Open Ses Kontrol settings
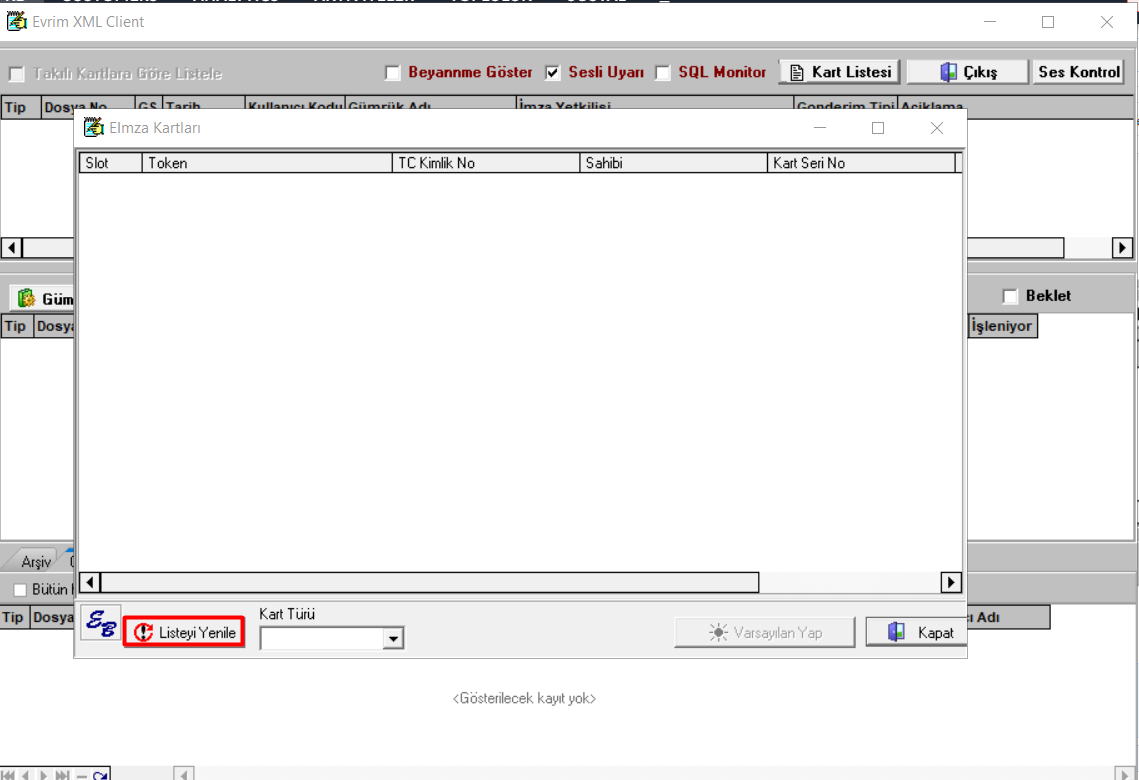 click(1079, 72)
